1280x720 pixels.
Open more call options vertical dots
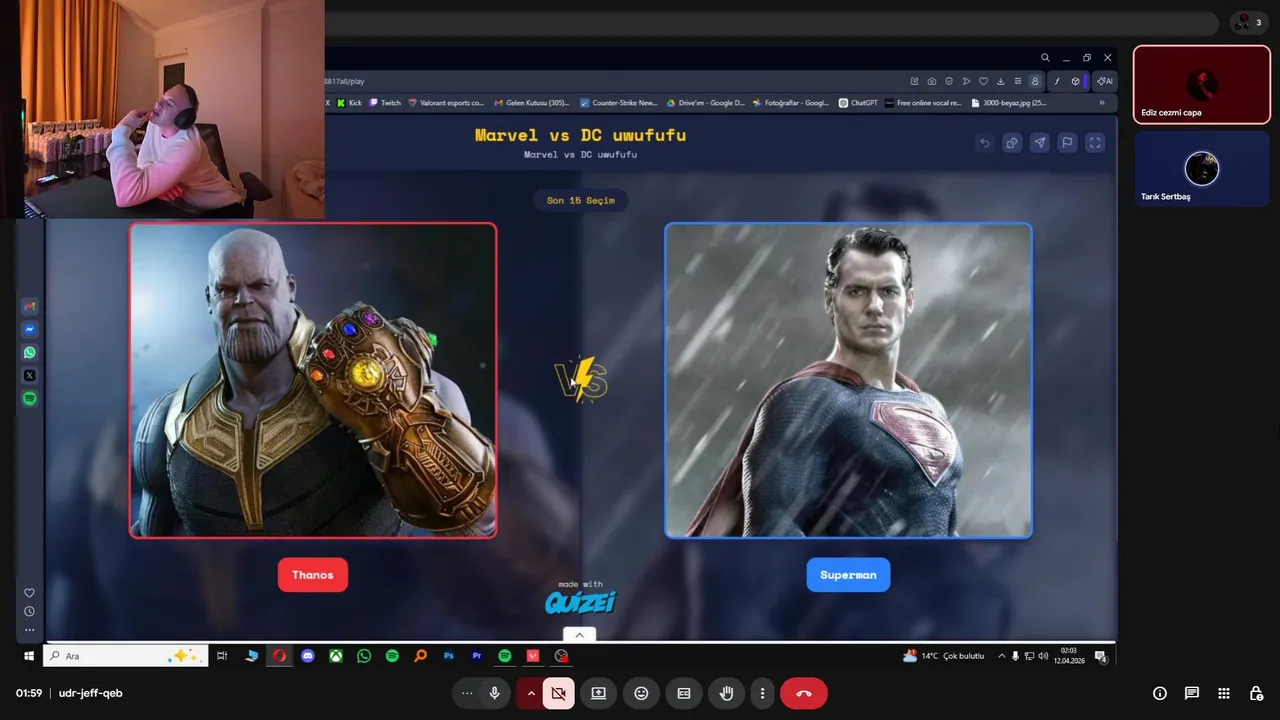(762, 693)
